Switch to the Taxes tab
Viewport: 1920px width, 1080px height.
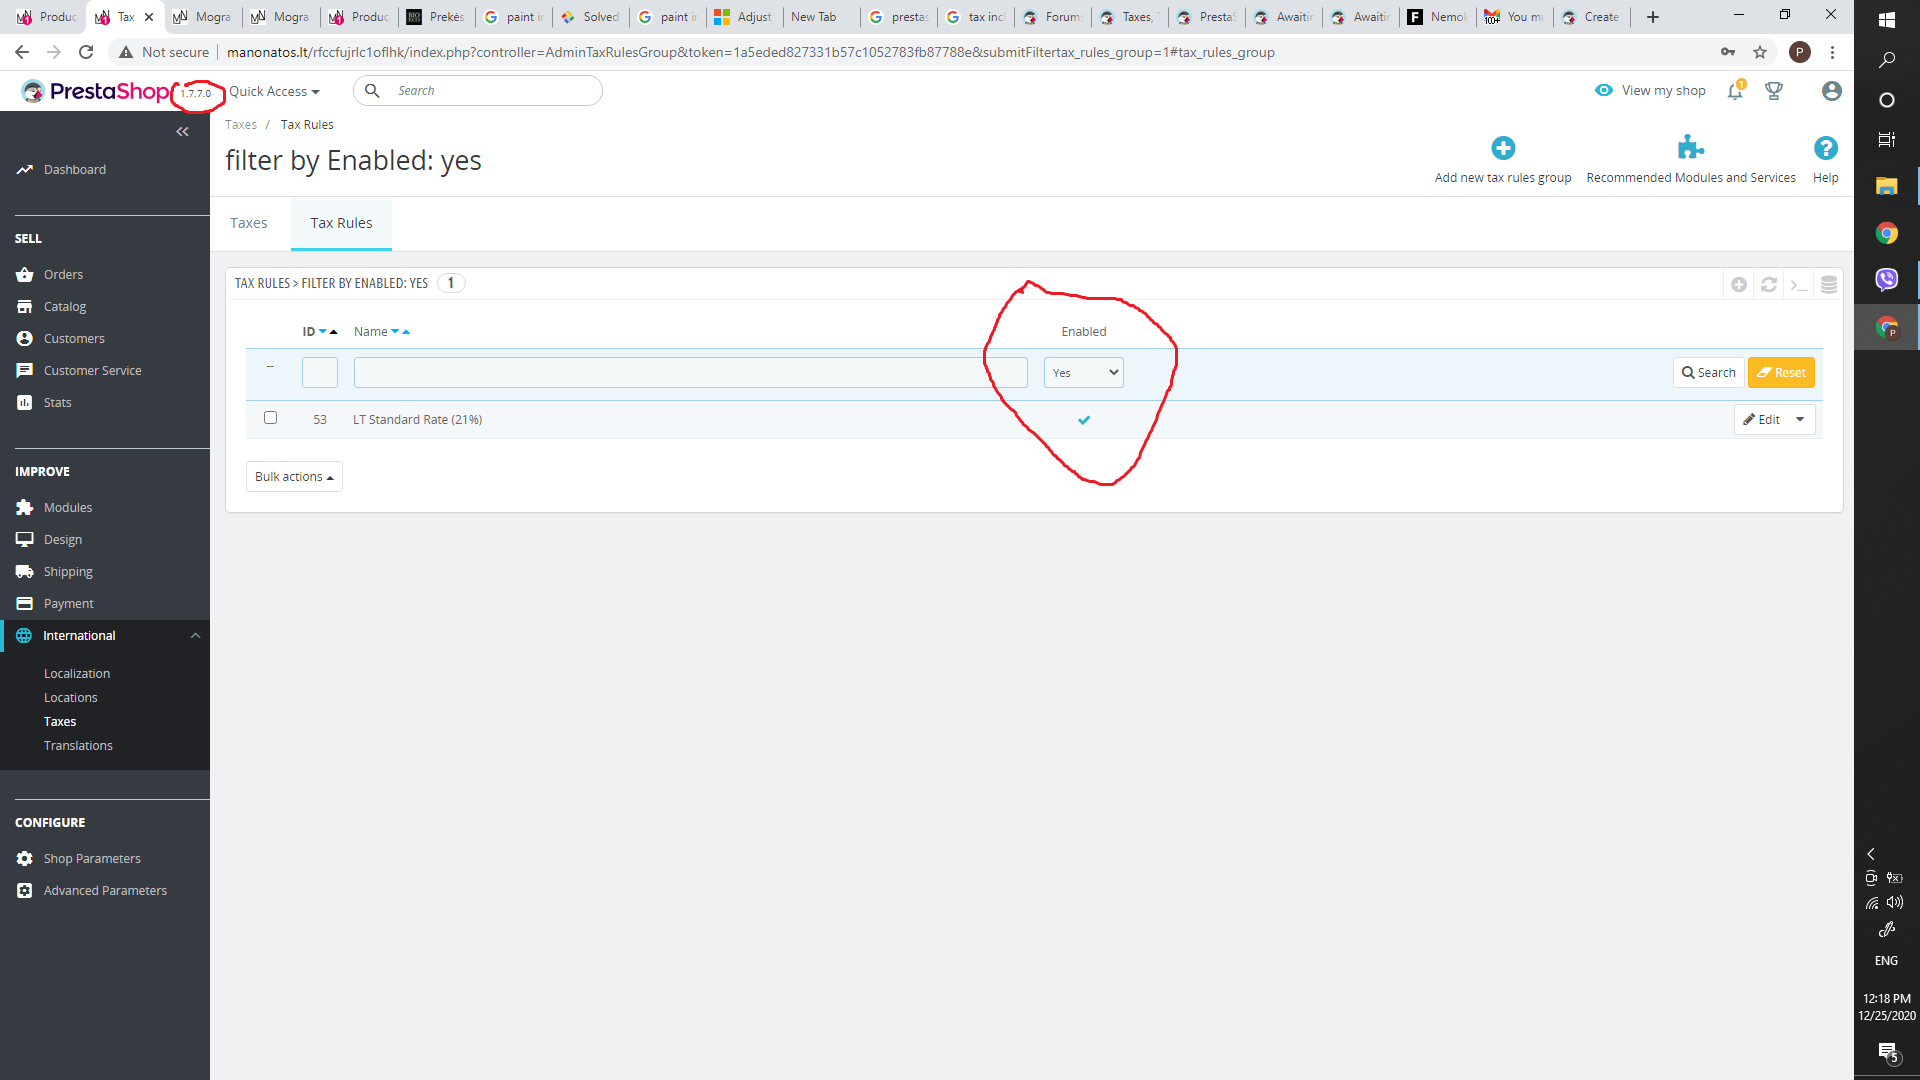tap(249, 223)
